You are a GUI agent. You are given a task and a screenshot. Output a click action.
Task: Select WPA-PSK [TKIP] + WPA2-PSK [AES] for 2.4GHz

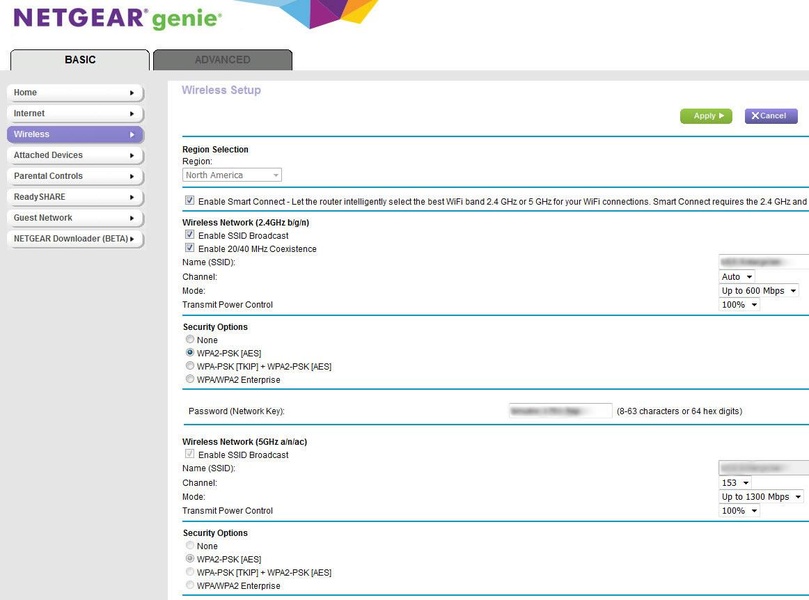(190, 366)
